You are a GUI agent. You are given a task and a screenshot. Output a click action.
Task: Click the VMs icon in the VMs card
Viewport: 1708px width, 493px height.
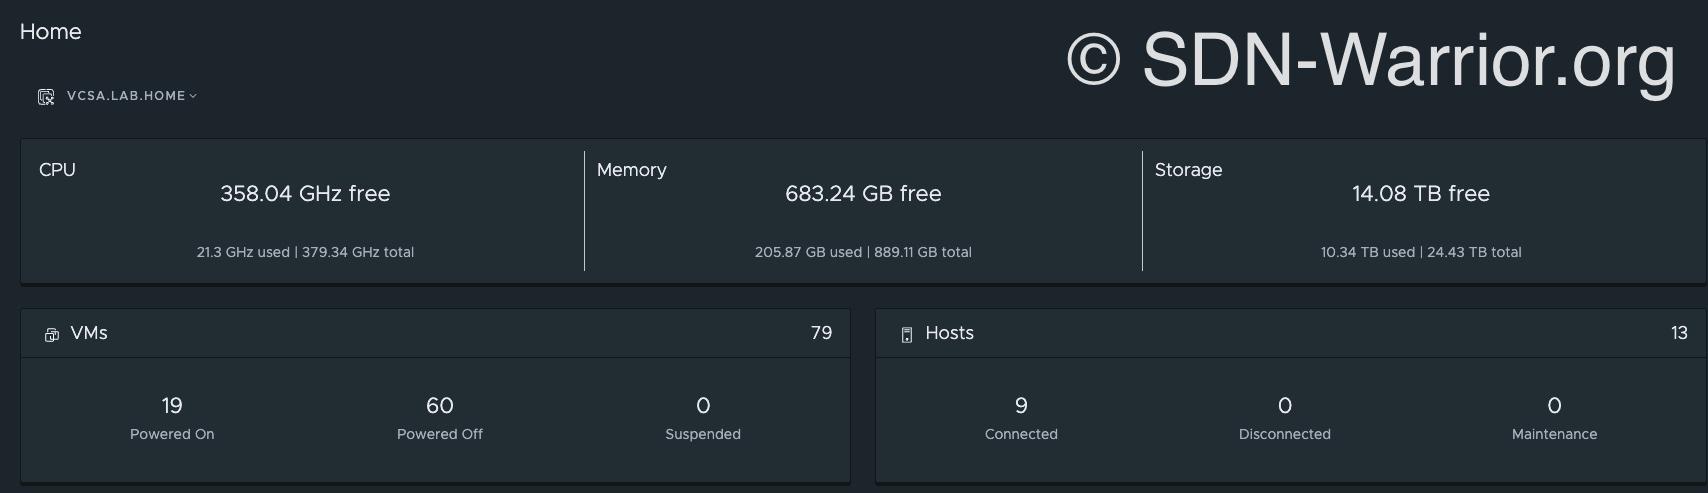click(x=52, y=335)
